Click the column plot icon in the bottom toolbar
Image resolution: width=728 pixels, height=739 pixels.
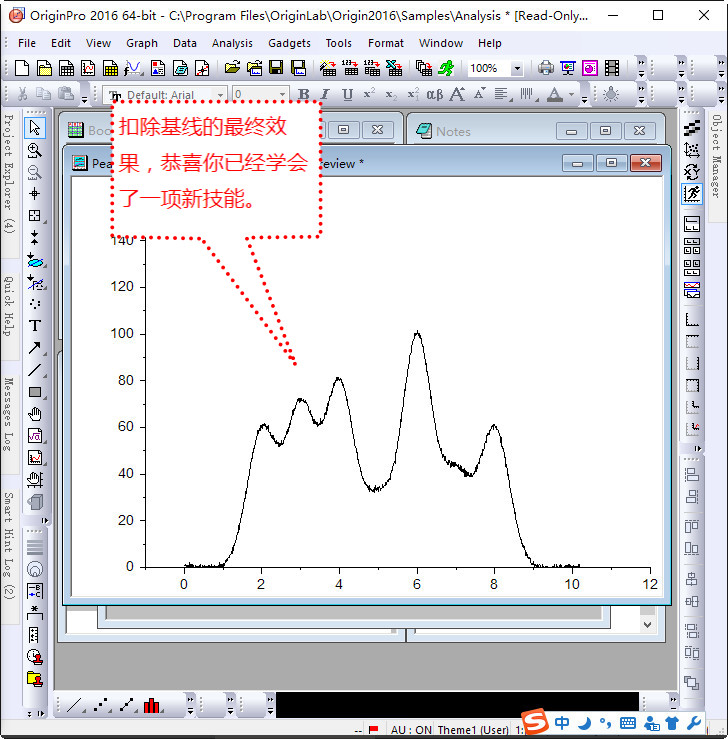(x=152, y=706)
